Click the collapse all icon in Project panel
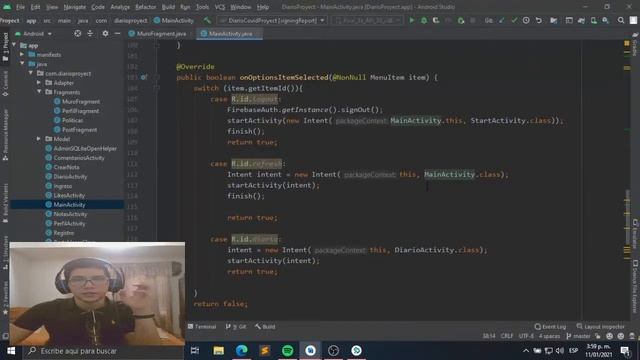640x360 pixels. (x=90, y=33)
